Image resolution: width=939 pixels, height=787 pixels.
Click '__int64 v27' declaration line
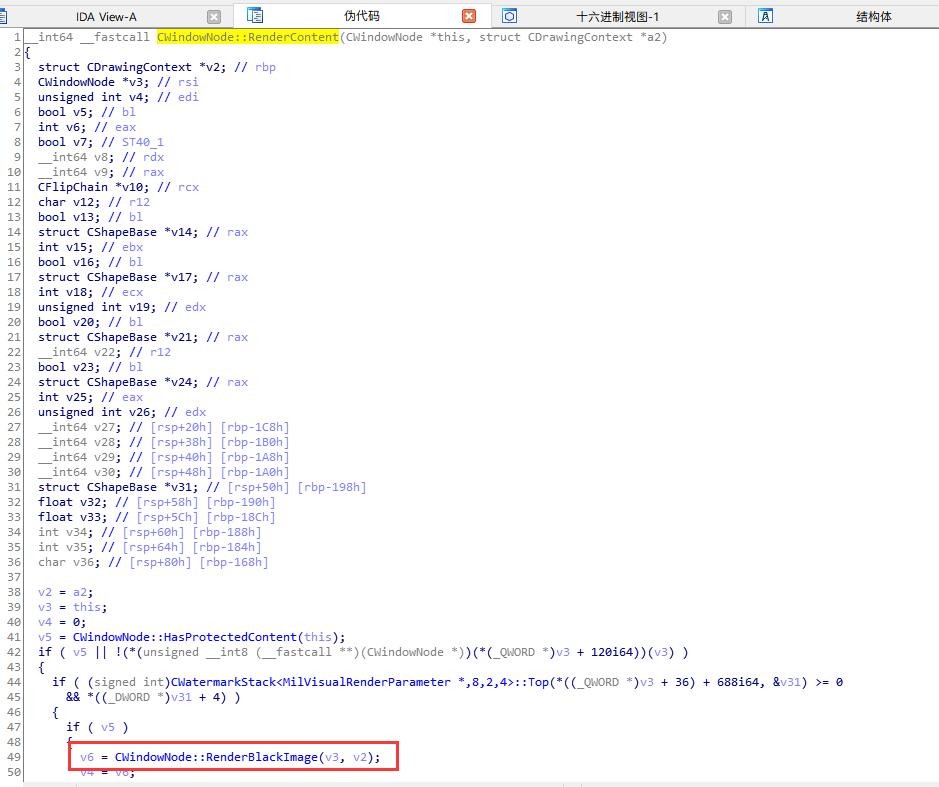point(163,427)
